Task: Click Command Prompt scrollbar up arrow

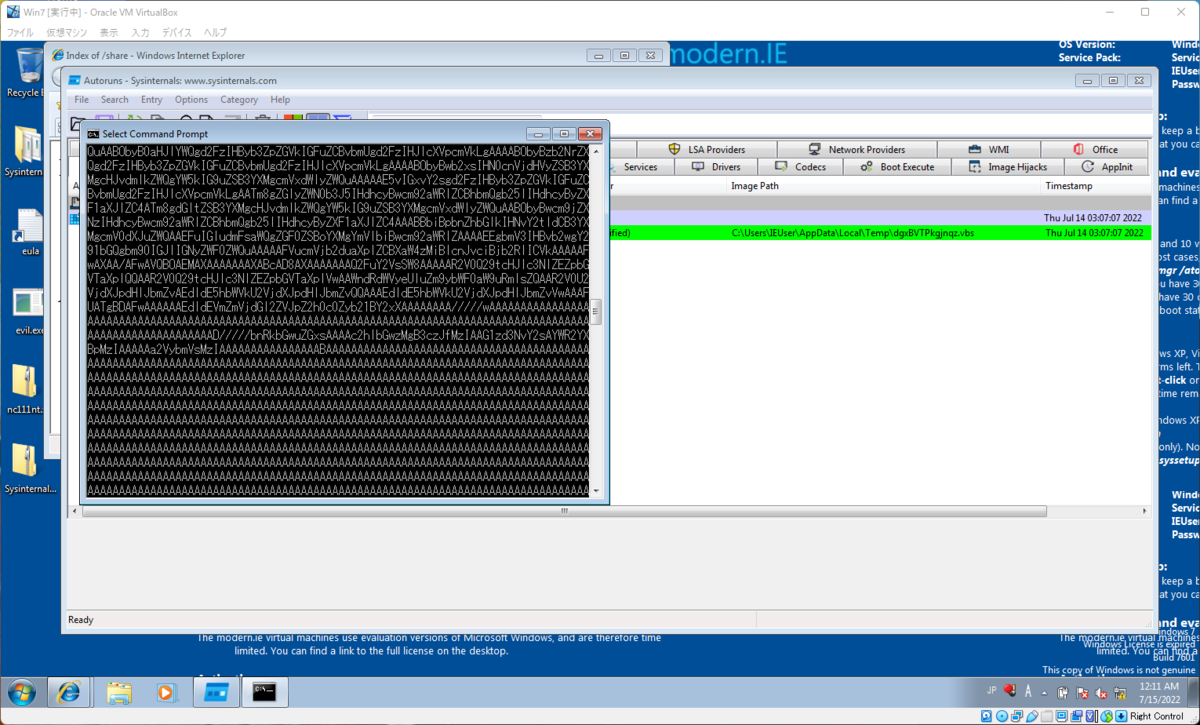Action: point(597,150)
